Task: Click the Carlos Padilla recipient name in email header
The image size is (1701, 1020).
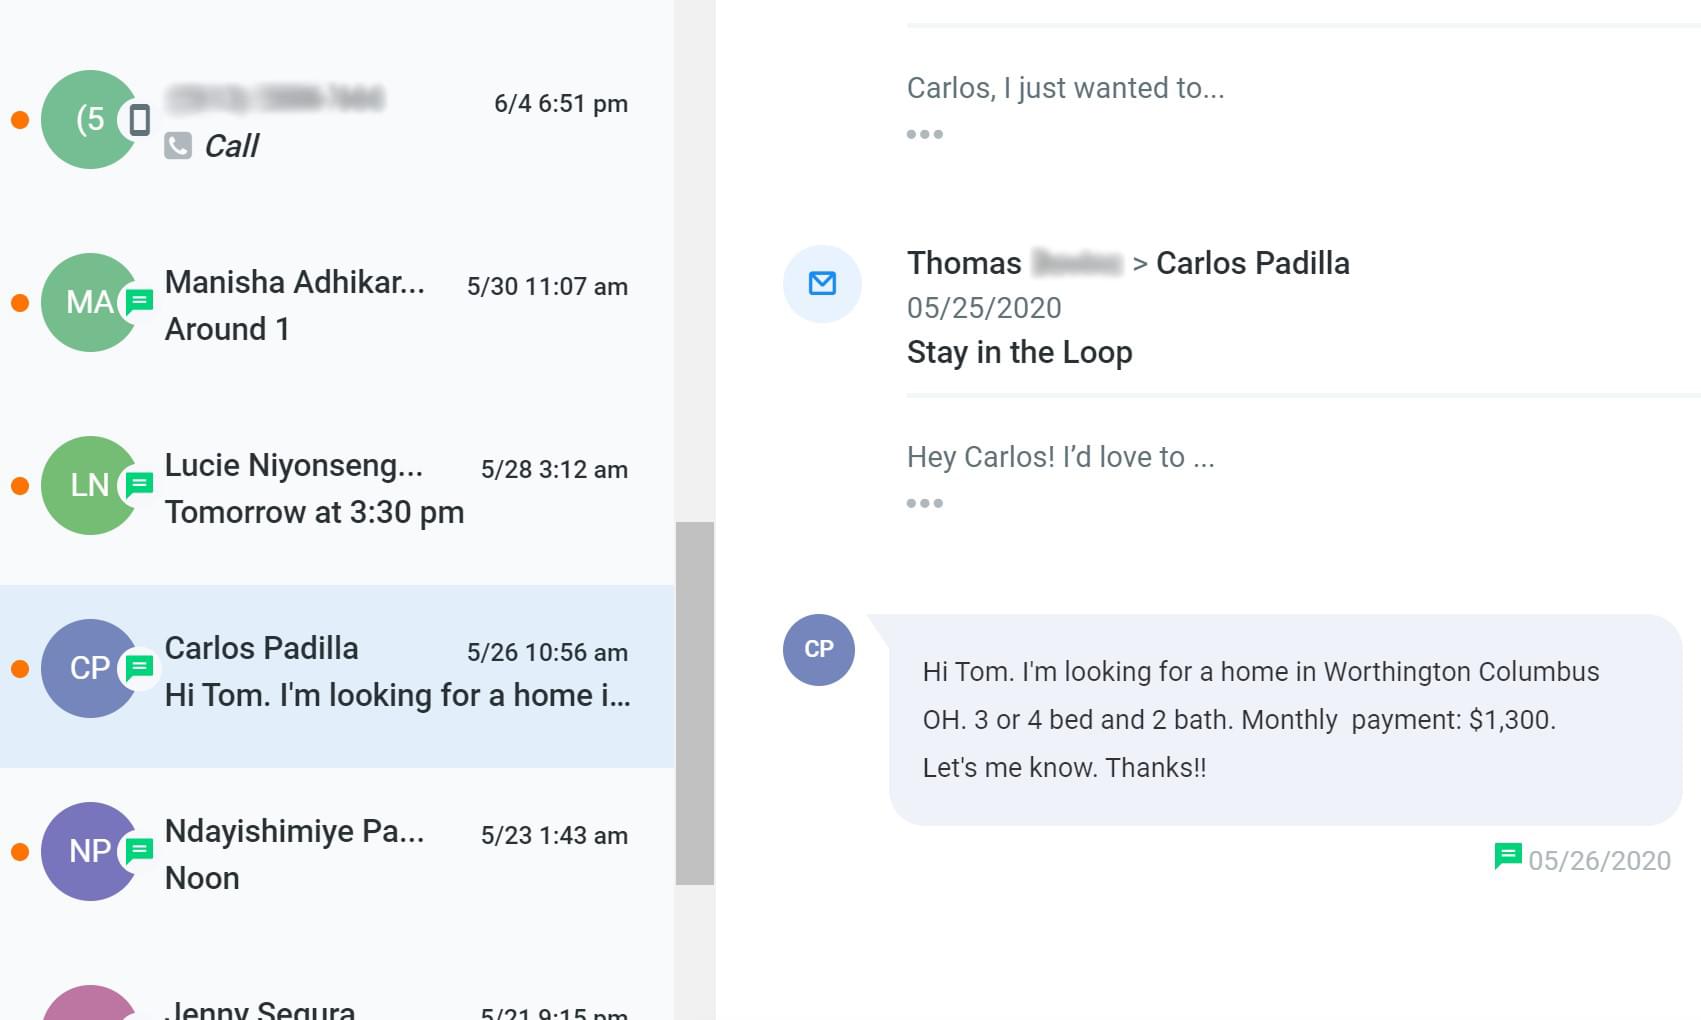Action: click(x=1253, y=263)
